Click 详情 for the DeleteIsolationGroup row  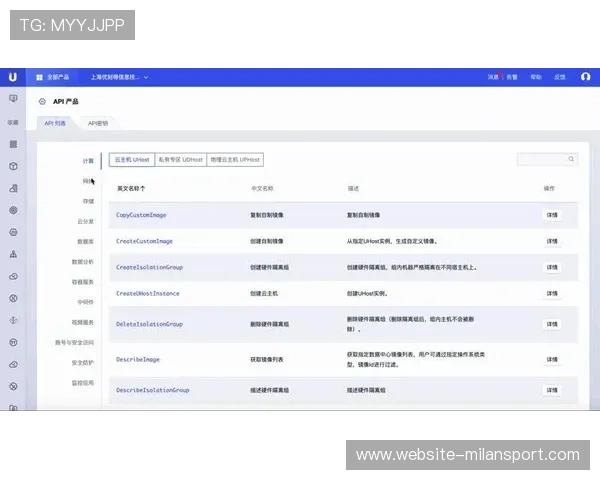point(552,324)
